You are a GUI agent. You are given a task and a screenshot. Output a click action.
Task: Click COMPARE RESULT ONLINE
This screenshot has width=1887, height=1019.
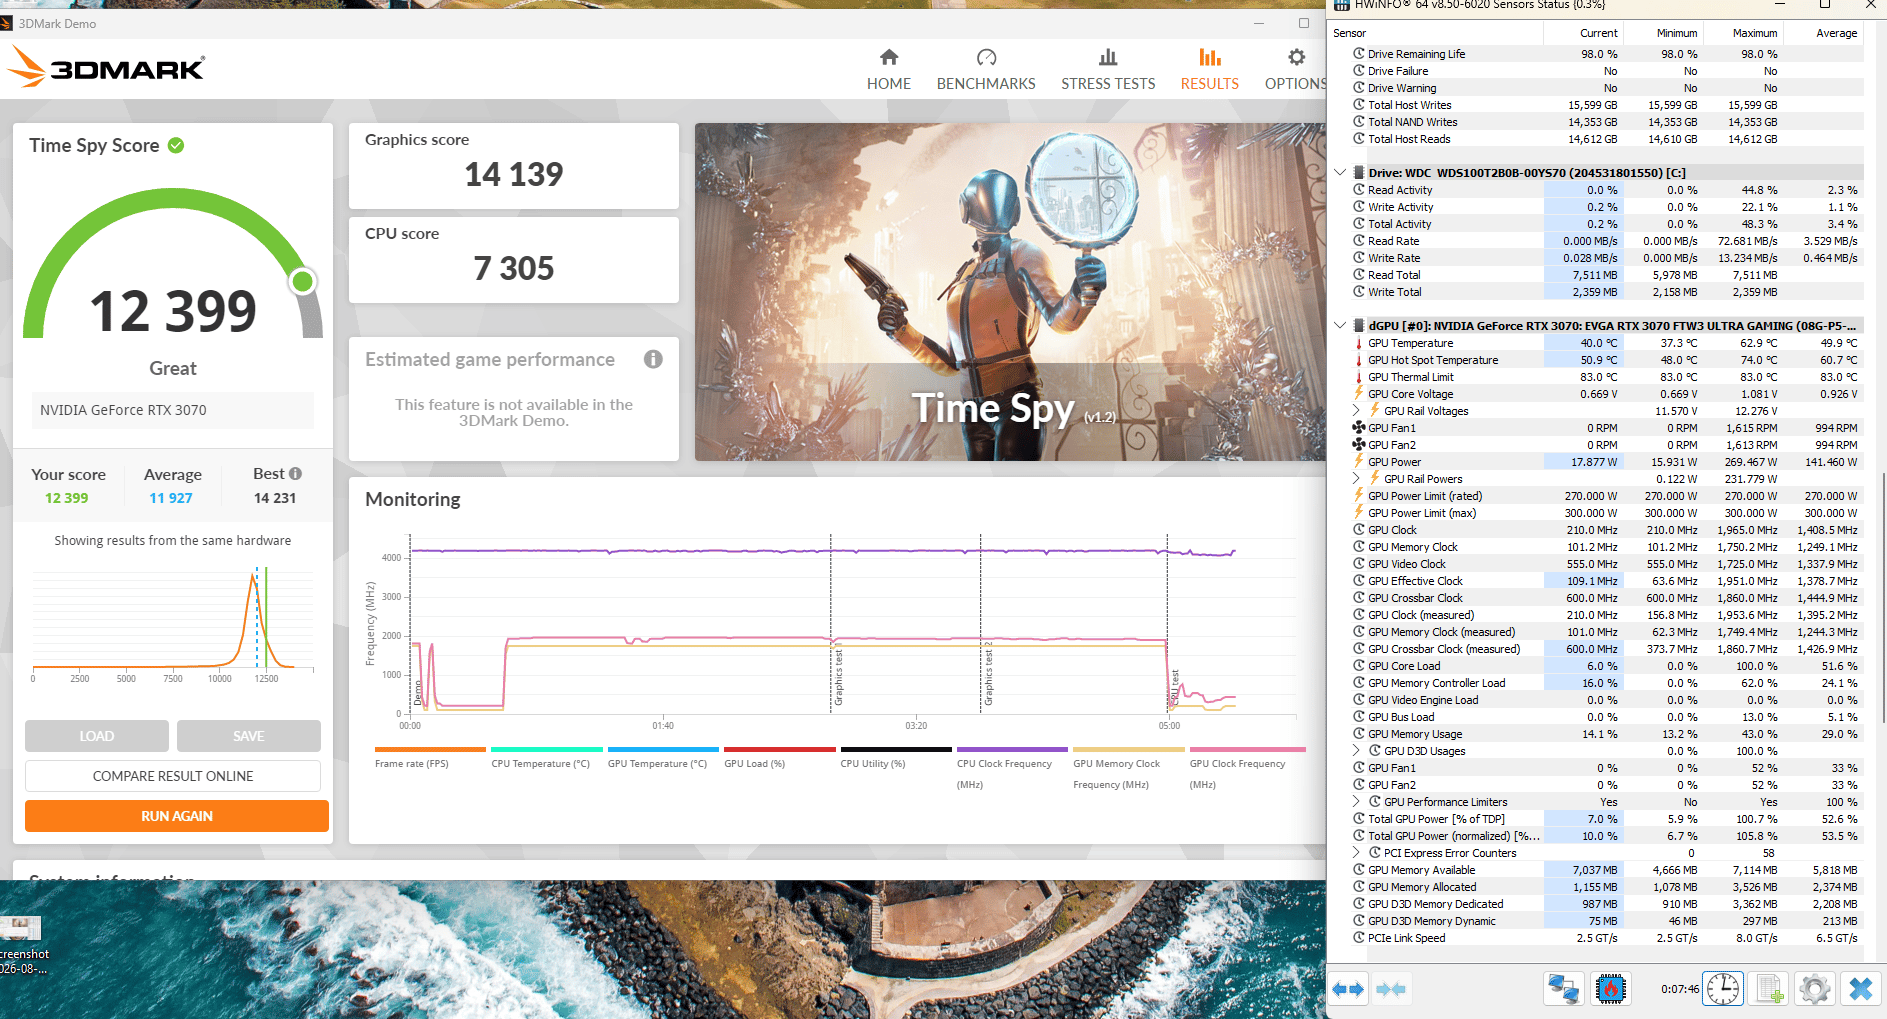173,776
